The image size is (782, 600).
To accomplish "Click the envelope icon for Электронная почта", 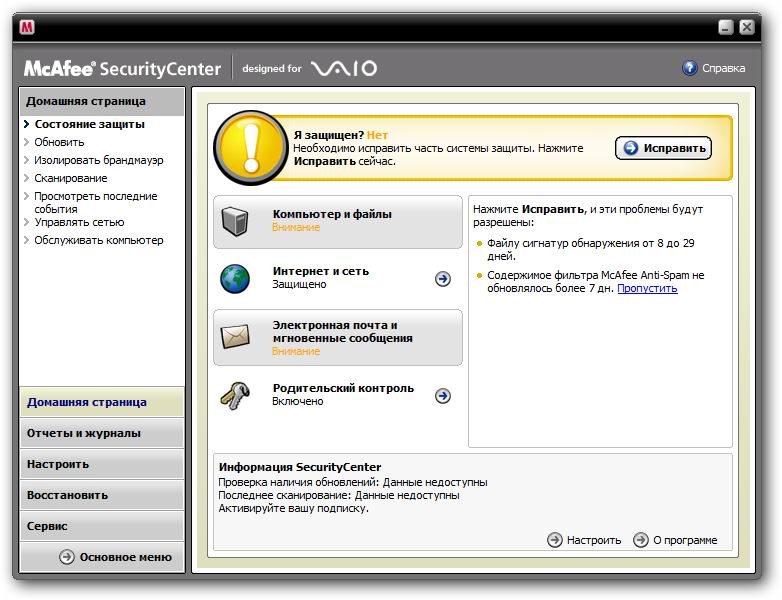I will [235, 337].
